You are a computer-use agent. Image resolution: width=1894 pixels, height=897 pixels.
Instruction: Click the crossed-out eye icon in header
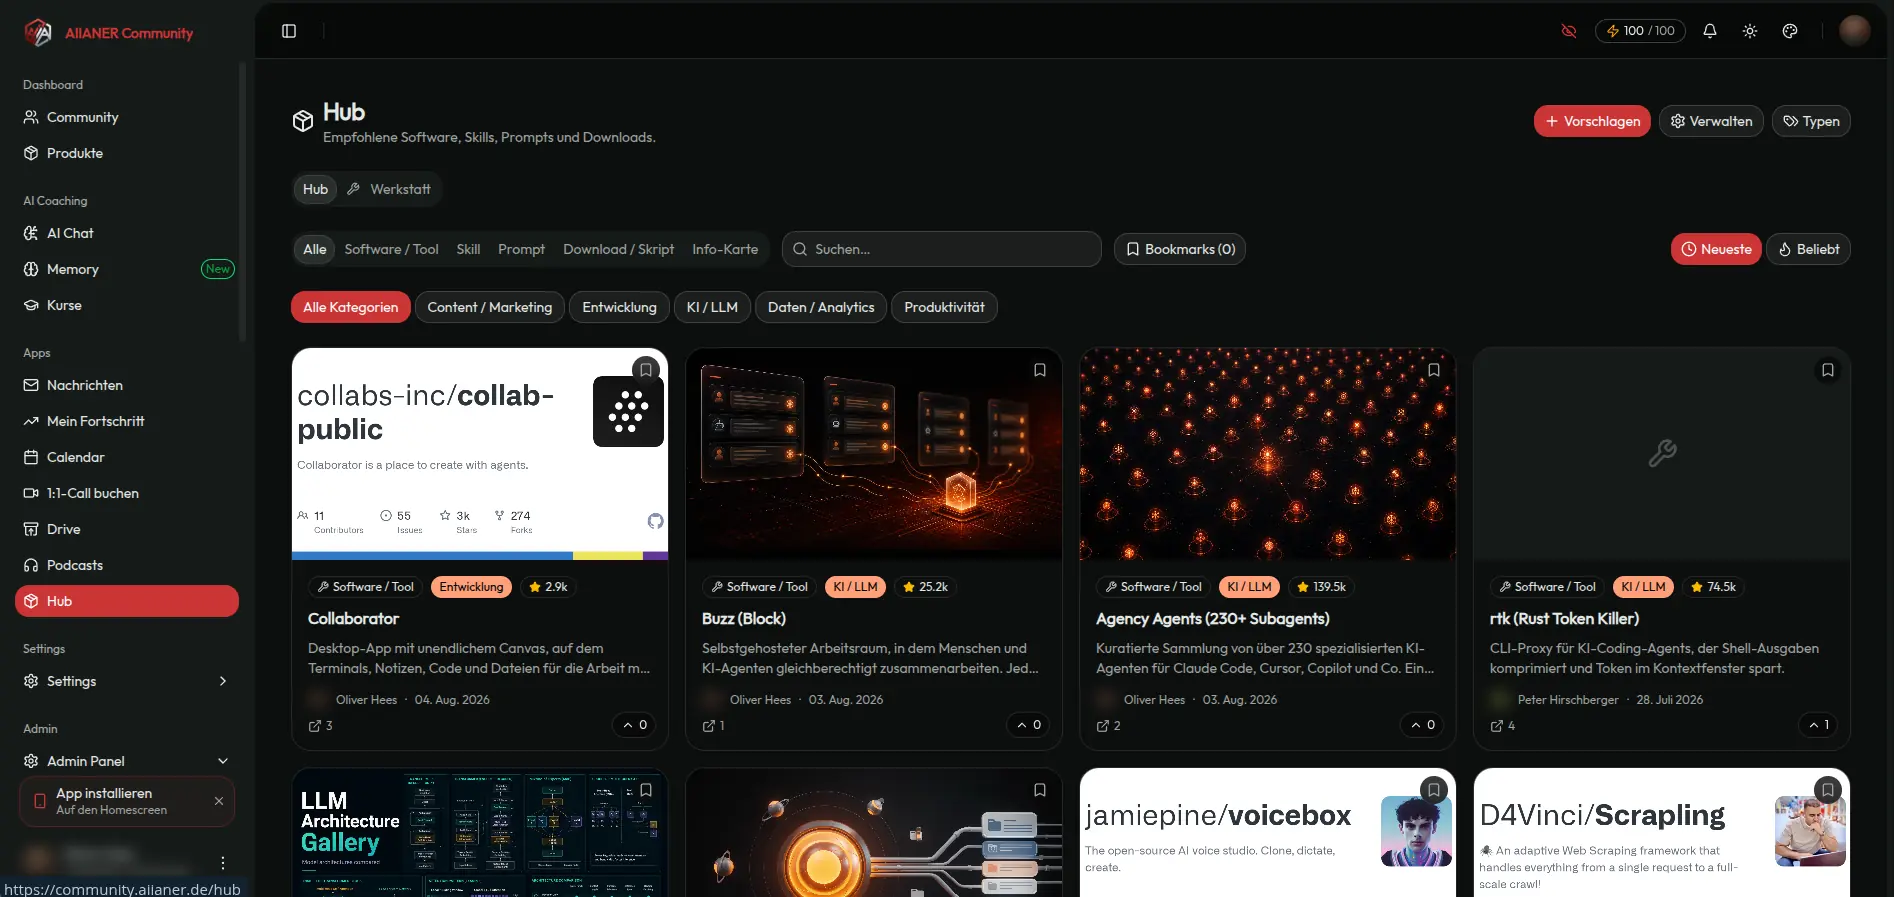tap(1569, 31)
